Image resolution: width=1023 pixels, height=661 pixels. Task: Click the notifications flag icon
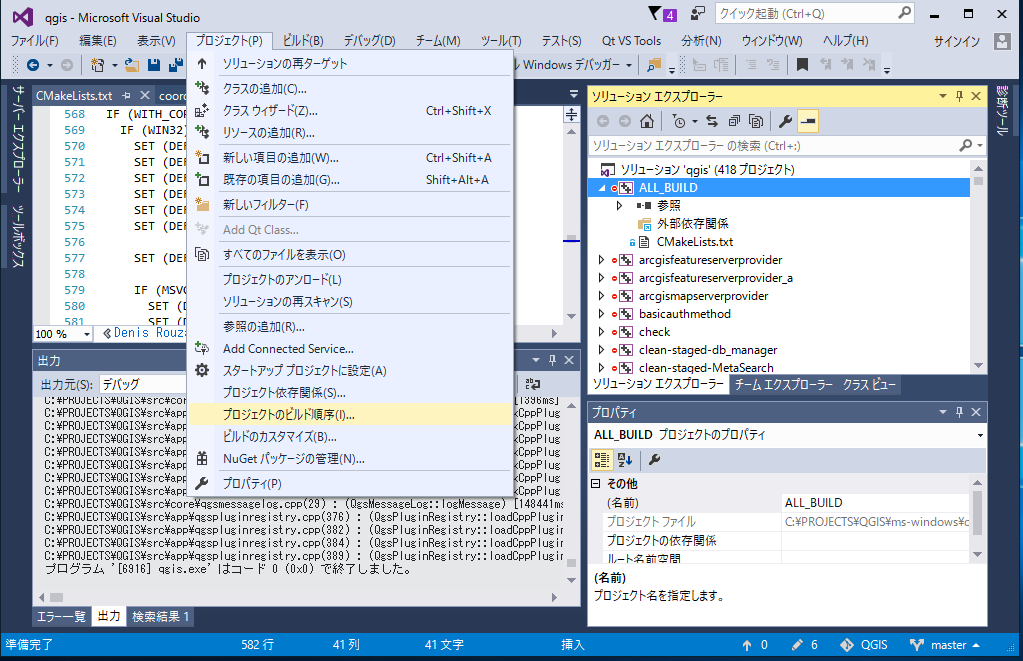[x=656, y=14]
